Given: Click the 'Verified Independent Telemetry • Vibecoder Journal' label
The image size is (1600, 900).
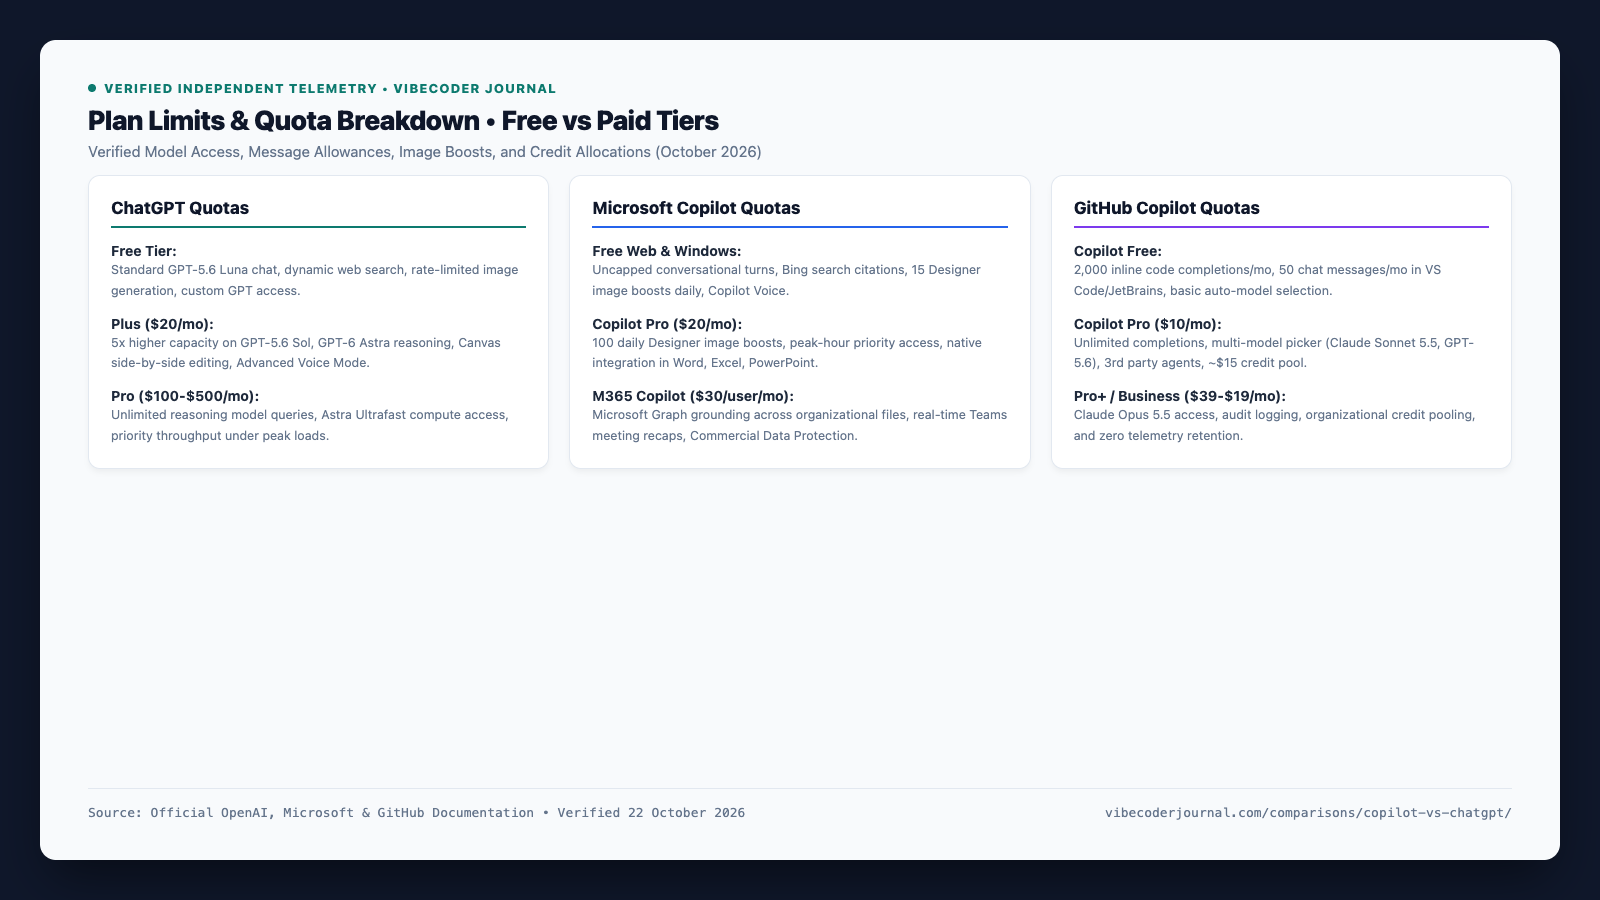Looking at the screenshot, I should point(330,89).
